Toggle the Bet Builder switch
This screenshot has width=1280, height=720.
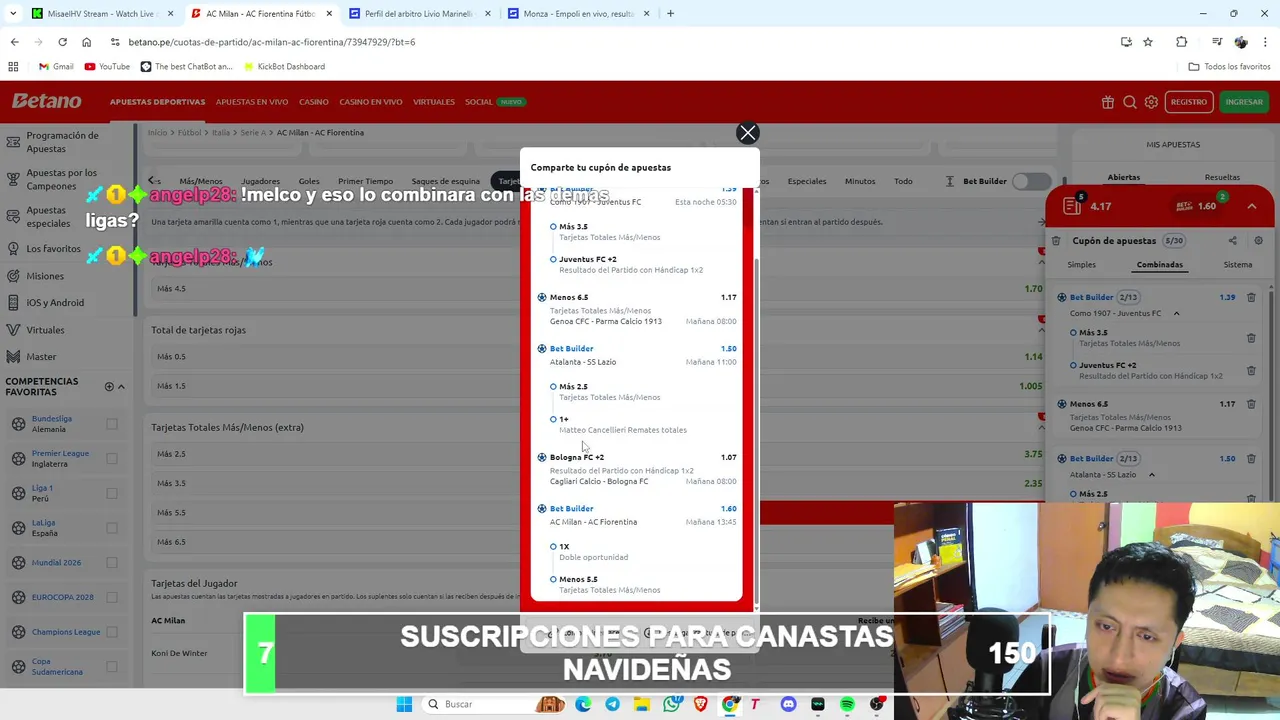[1031, 181]
